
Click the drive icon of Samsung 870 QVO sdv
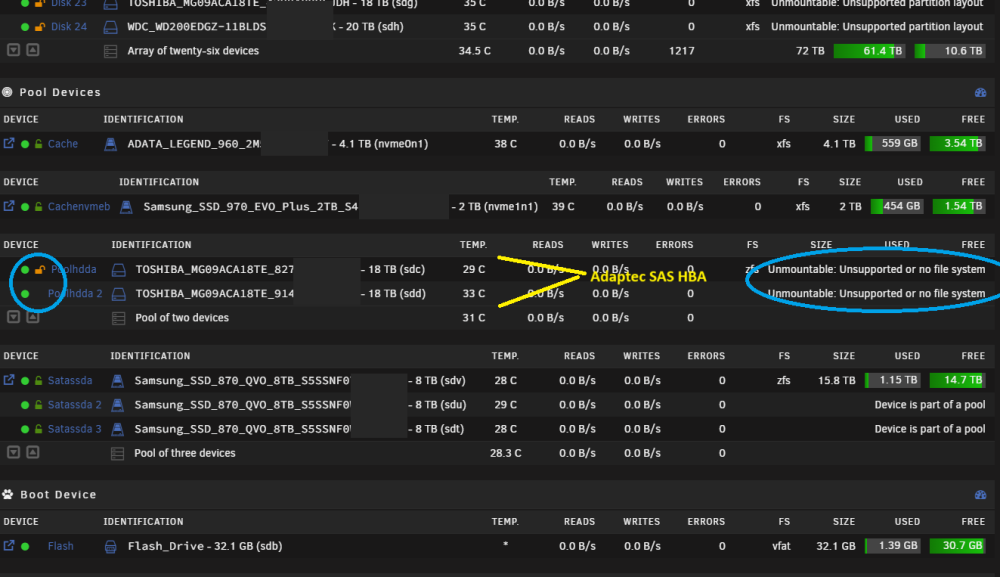tap(117, 381)
